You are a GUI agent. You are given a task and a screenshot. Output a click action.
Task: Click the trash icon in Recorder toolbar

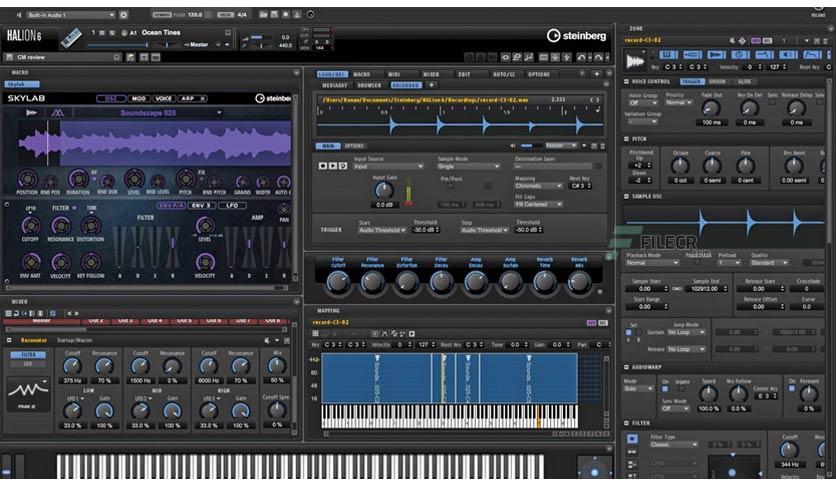pos(602,146)
